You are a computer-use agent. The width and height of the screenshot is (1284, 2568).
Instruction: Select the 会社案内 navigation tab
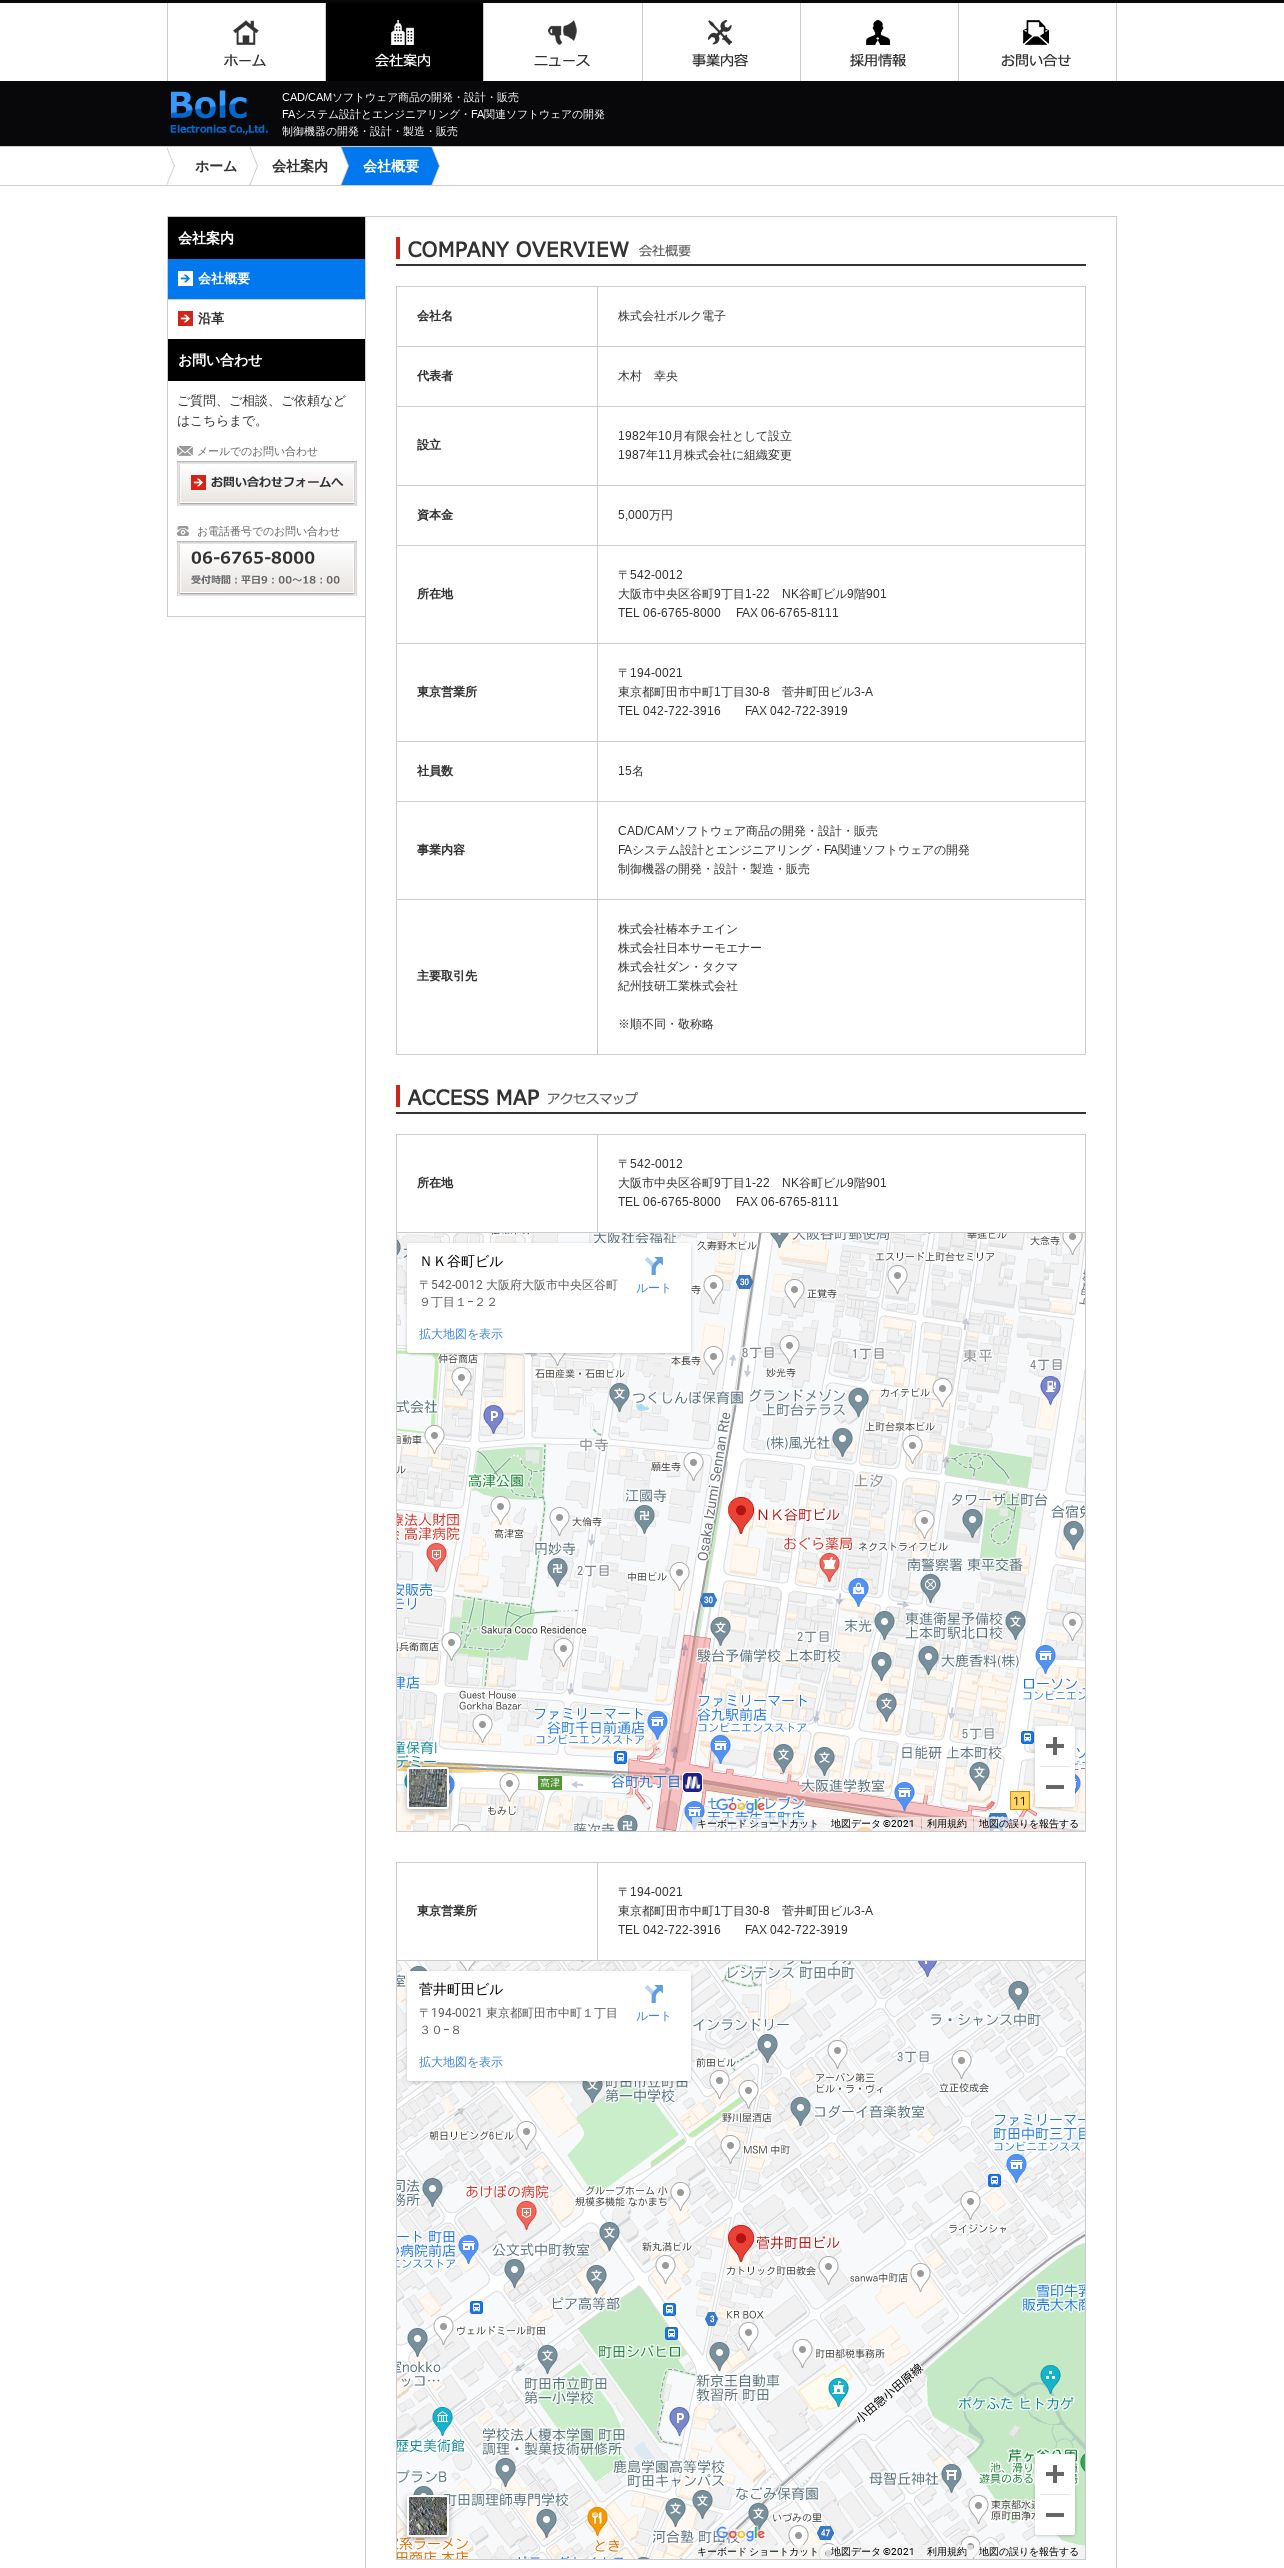tap(404, 42)
